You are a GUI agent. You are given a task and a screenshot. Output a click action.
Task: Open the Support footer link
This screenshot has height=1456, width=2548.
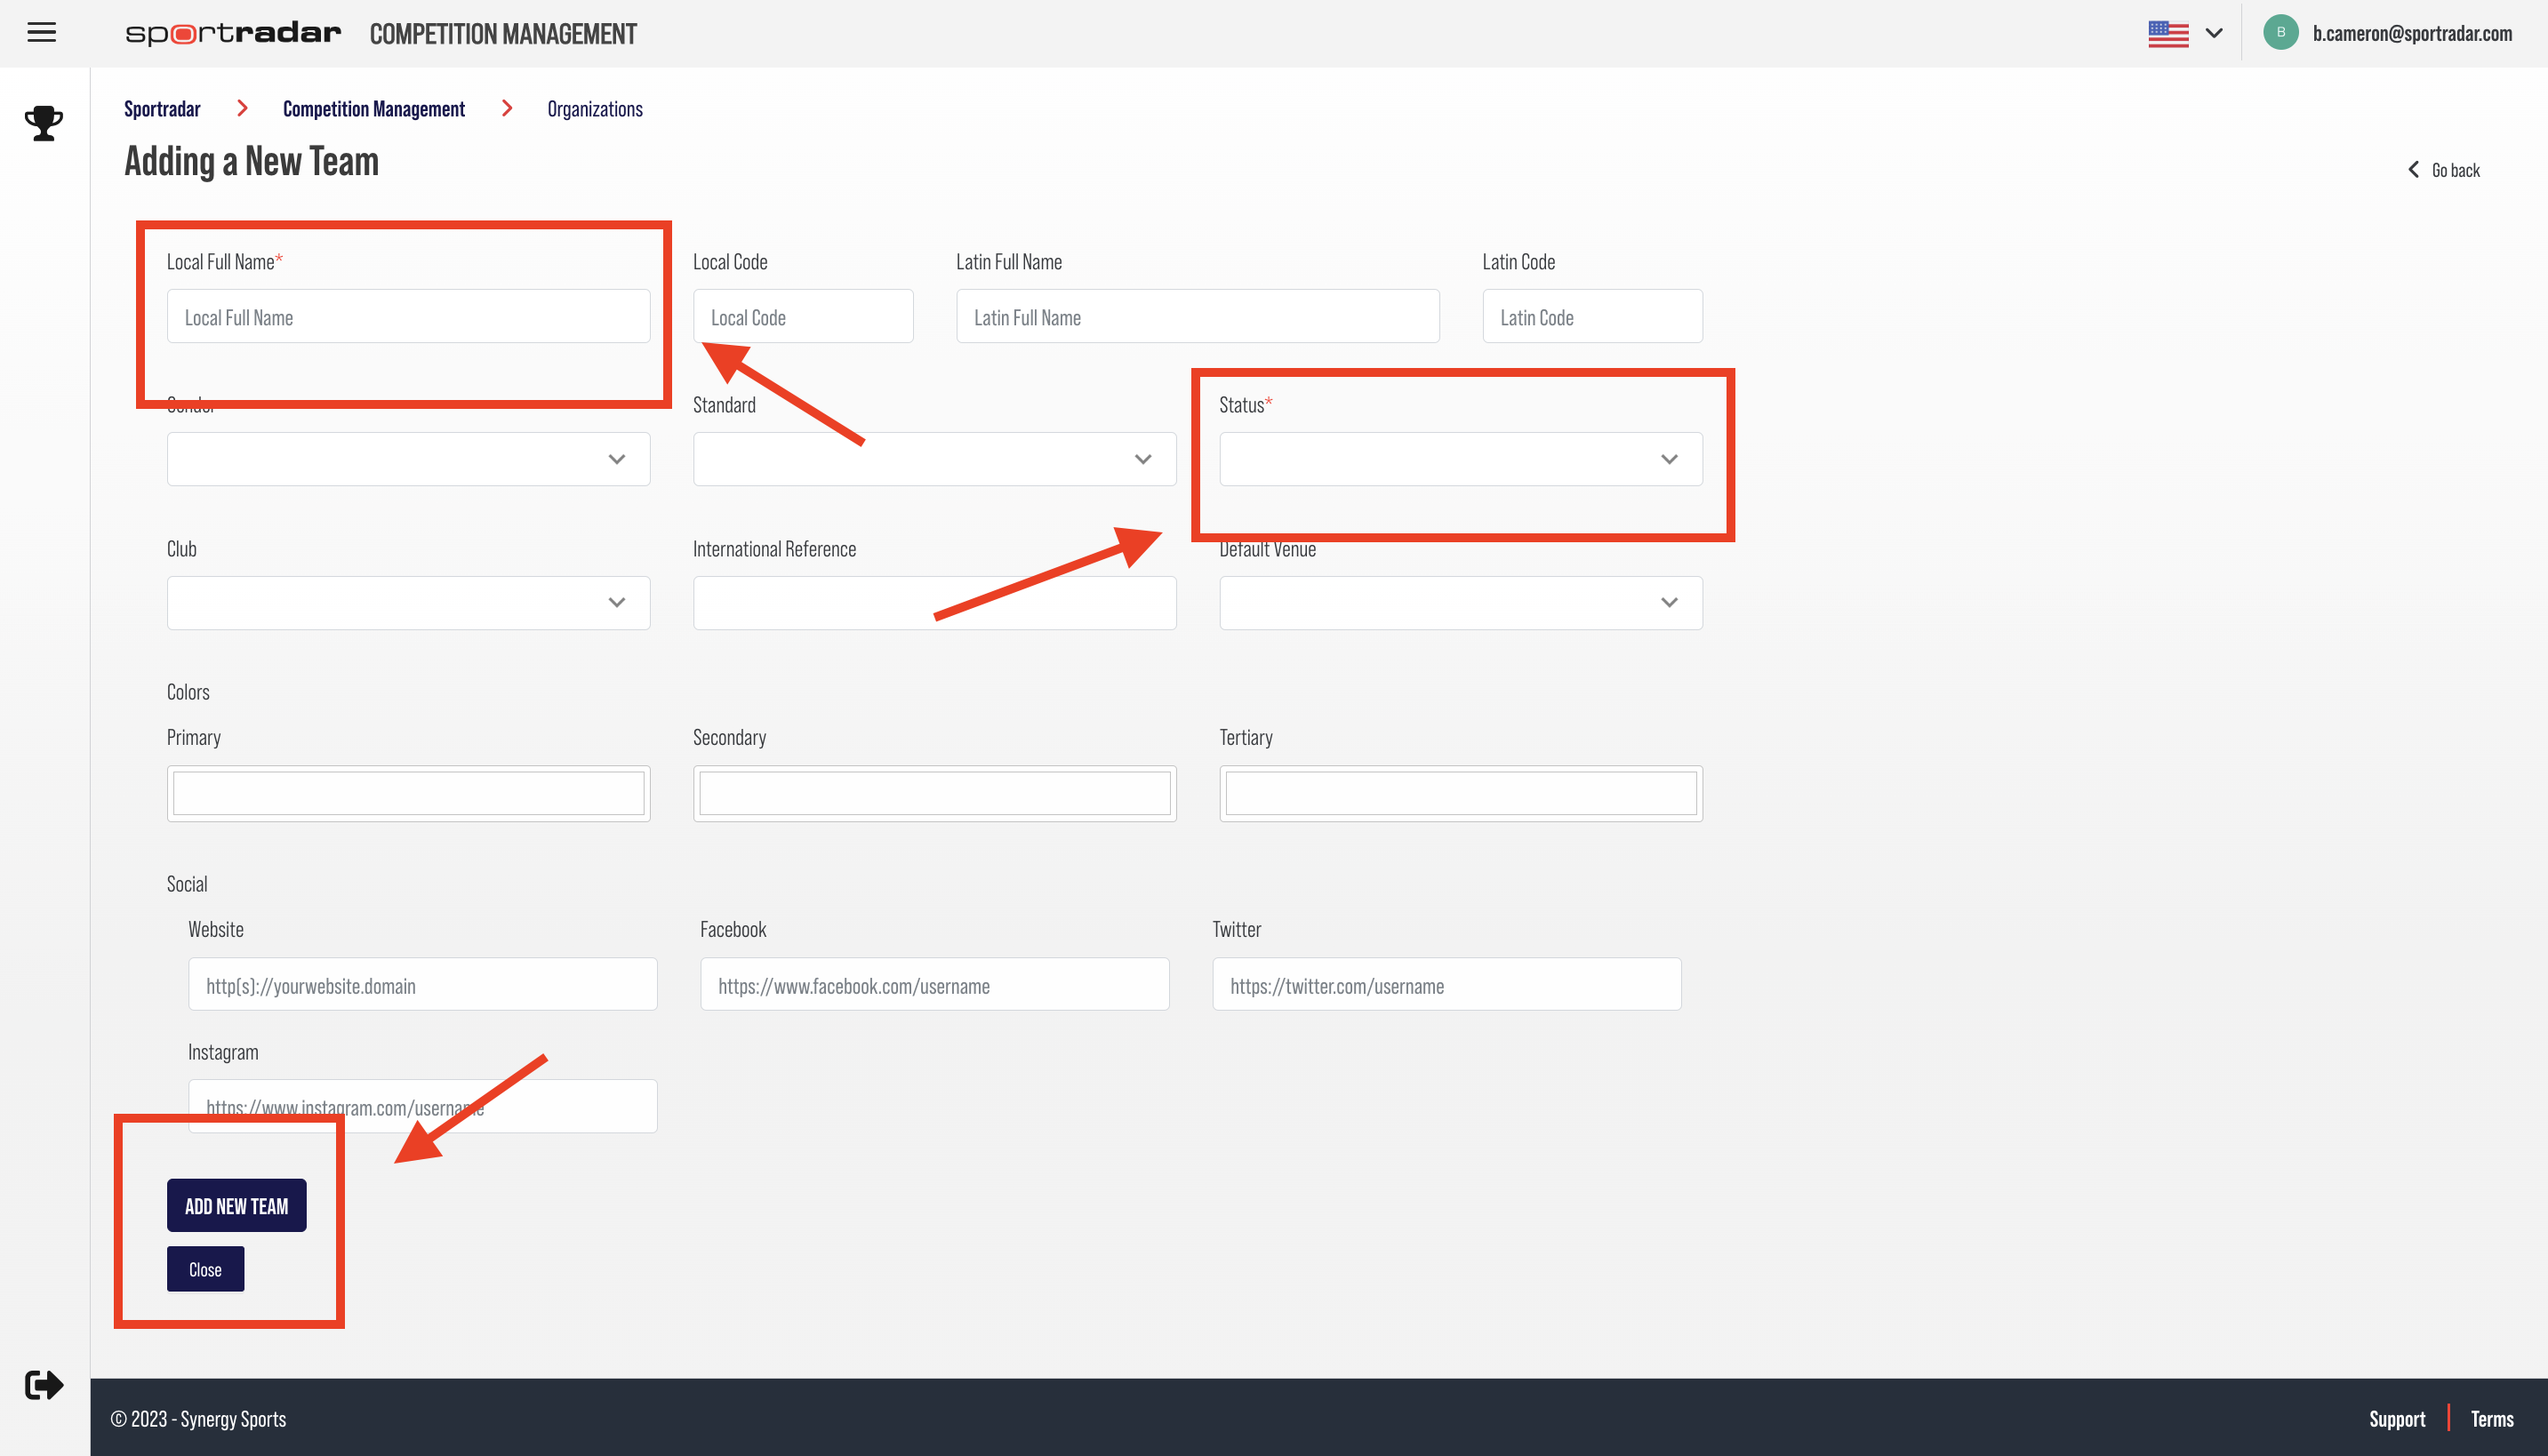pyautogui.click(x=2396, y=1419)
